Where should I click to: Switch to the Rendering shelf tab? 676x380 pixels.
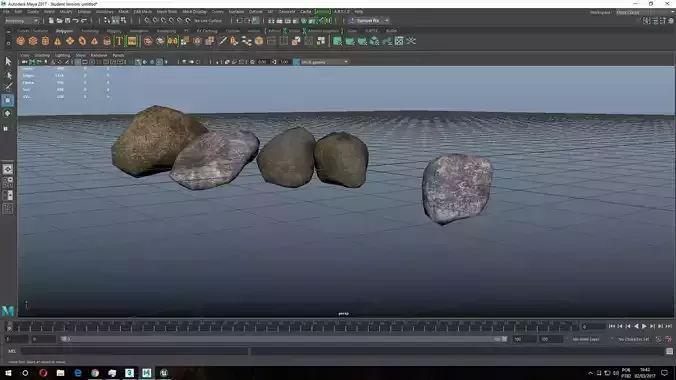pyautogui.click(x=166, y=31)
